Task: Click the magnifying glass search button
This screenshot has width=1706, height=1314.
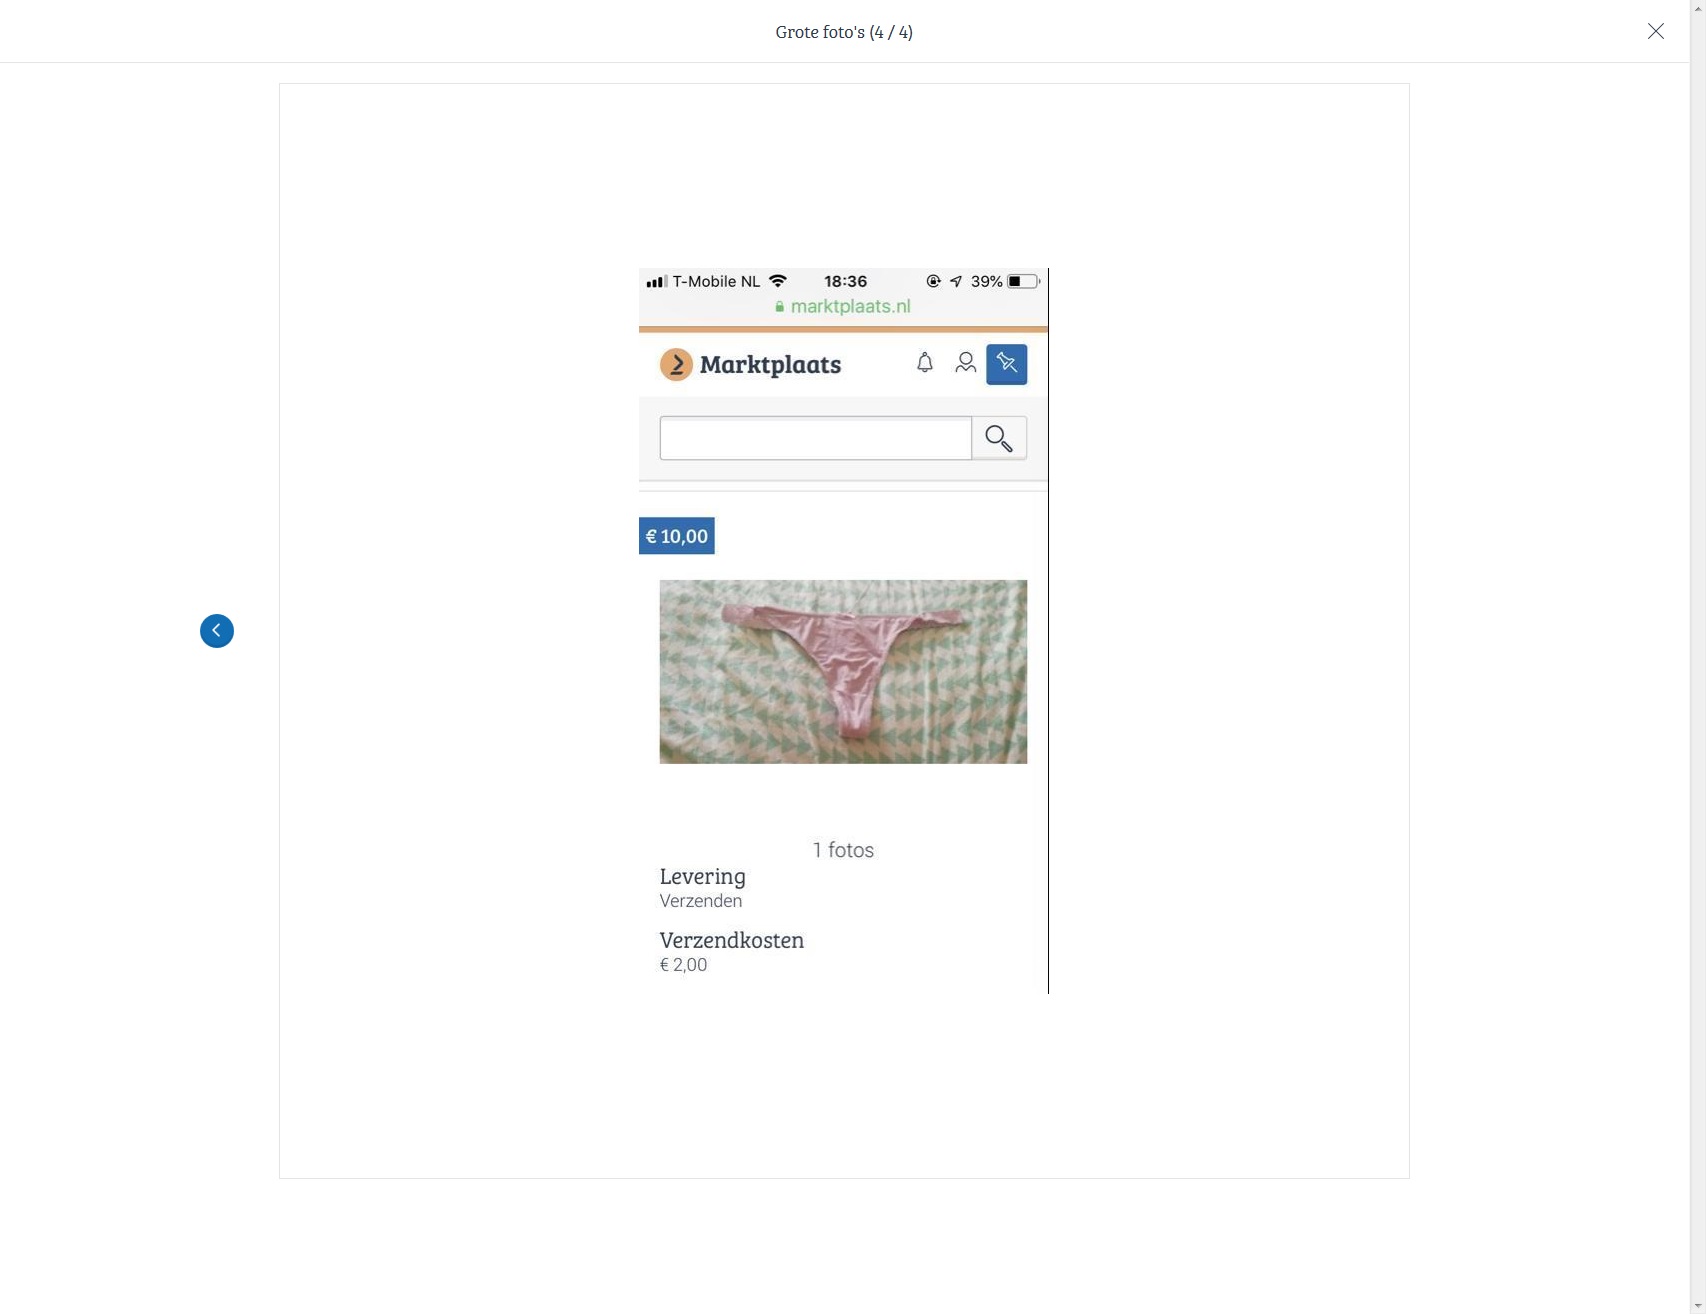Action: click(999, 438)
